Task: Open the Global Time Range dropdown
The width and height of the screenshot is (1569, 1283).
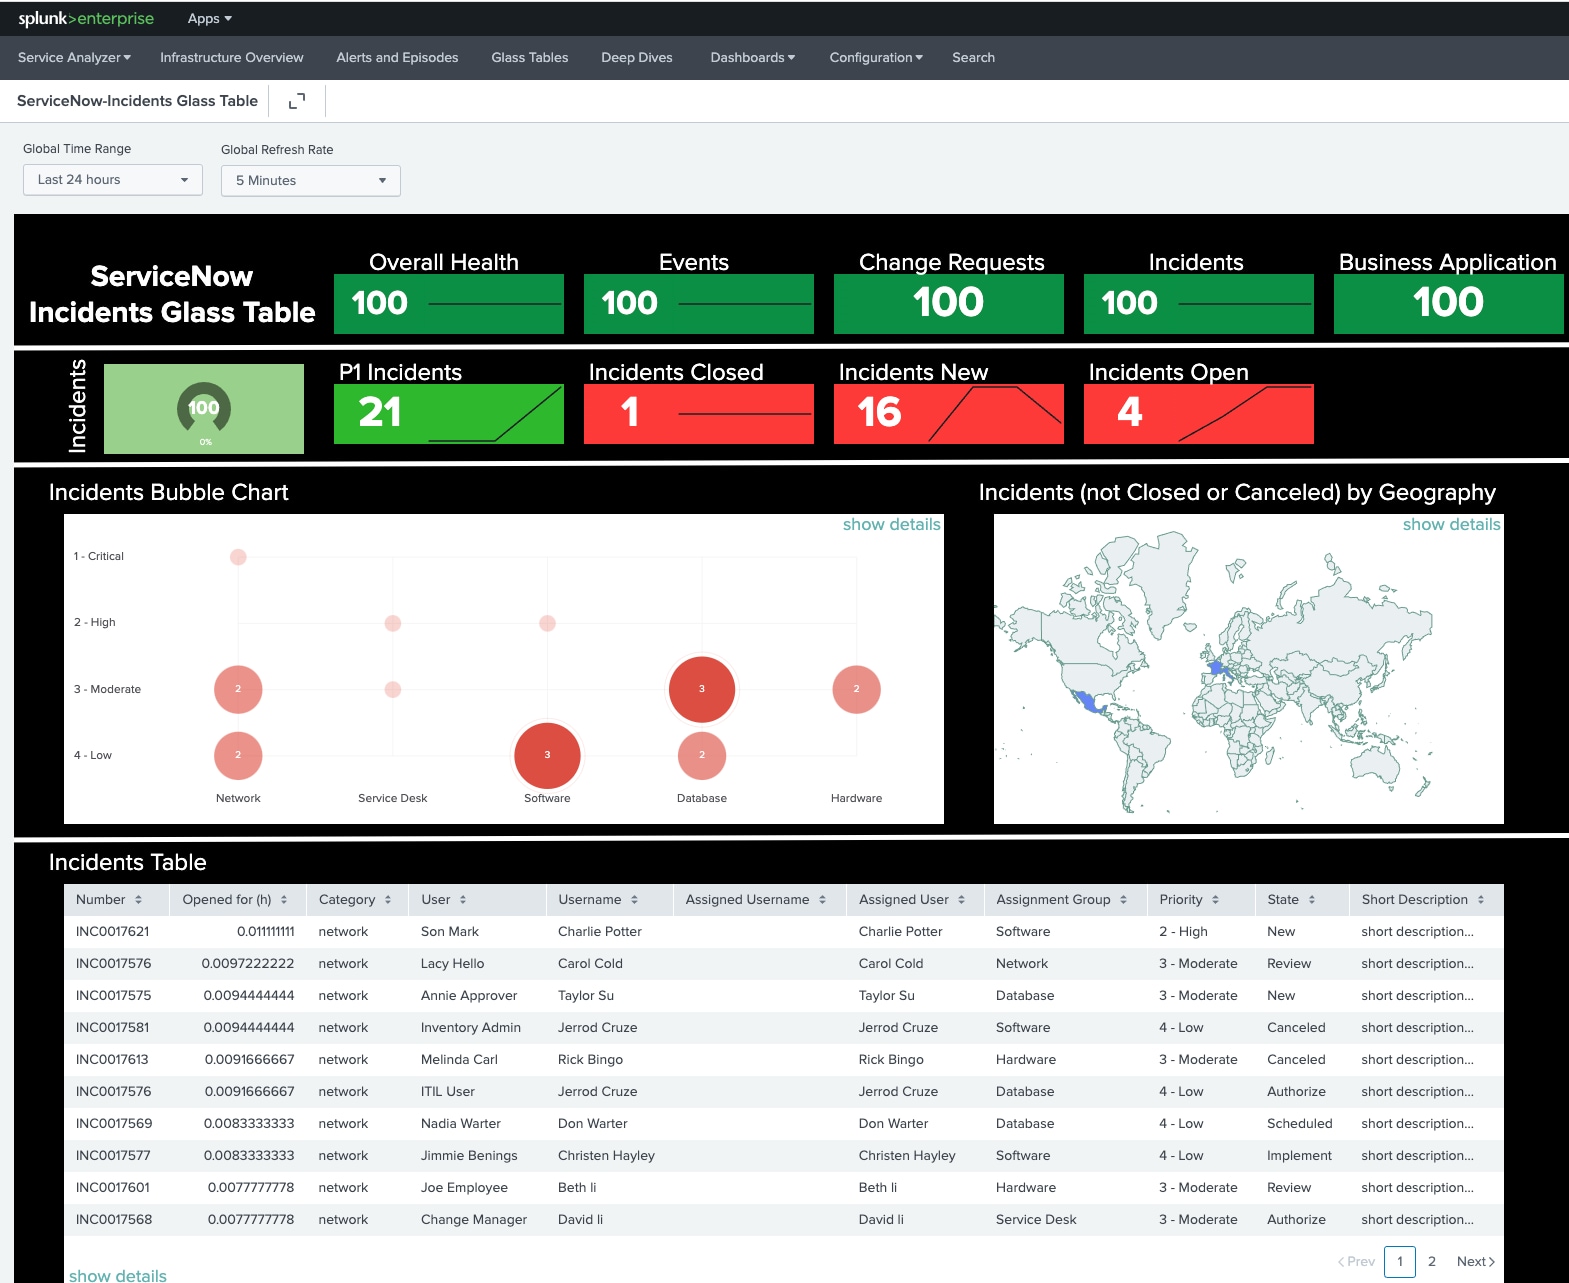Action: tap(113, 180)
